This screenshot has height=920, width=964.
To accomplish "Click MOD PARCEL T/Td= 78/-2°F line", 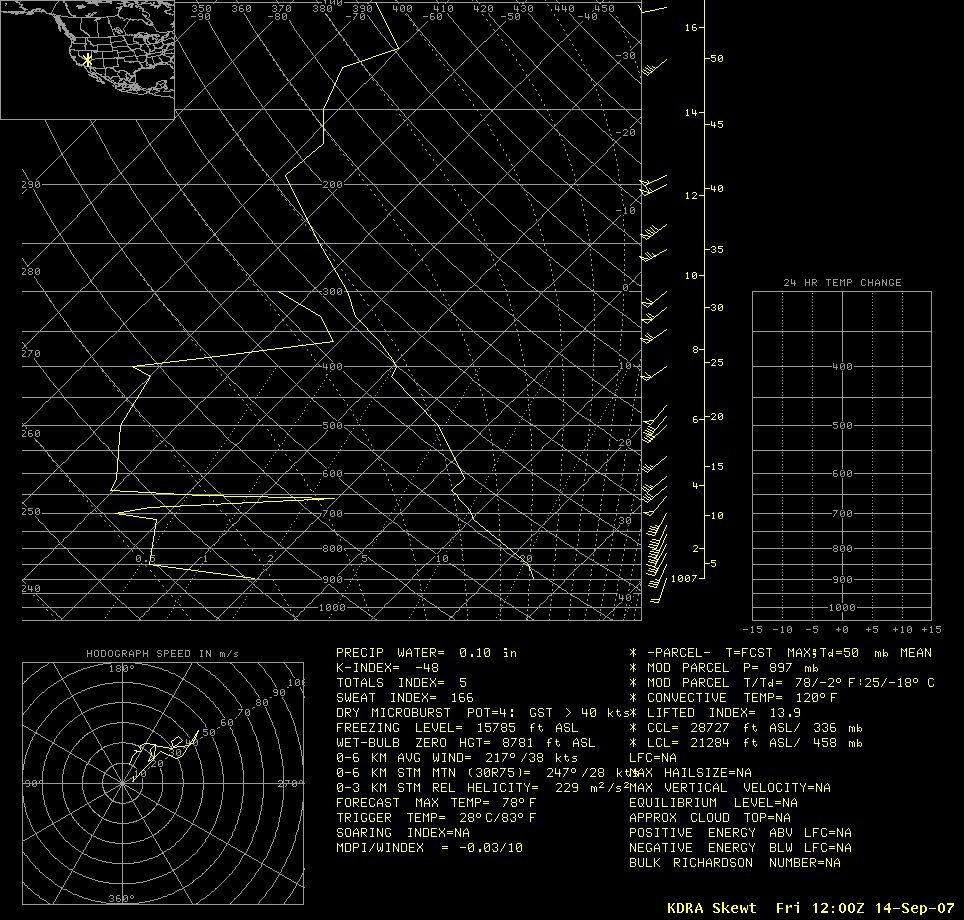I will (x=781, y=683).
